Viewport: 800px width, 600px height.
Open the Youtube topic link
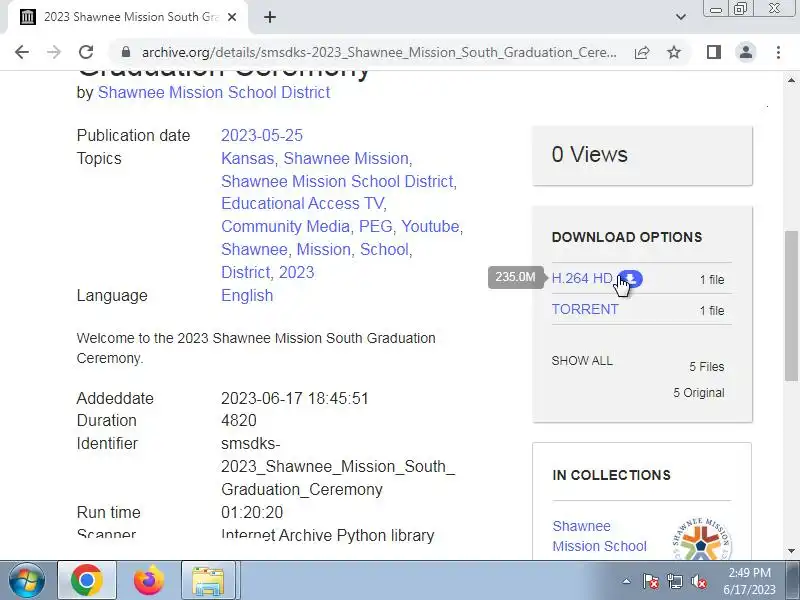coord(430,226)
